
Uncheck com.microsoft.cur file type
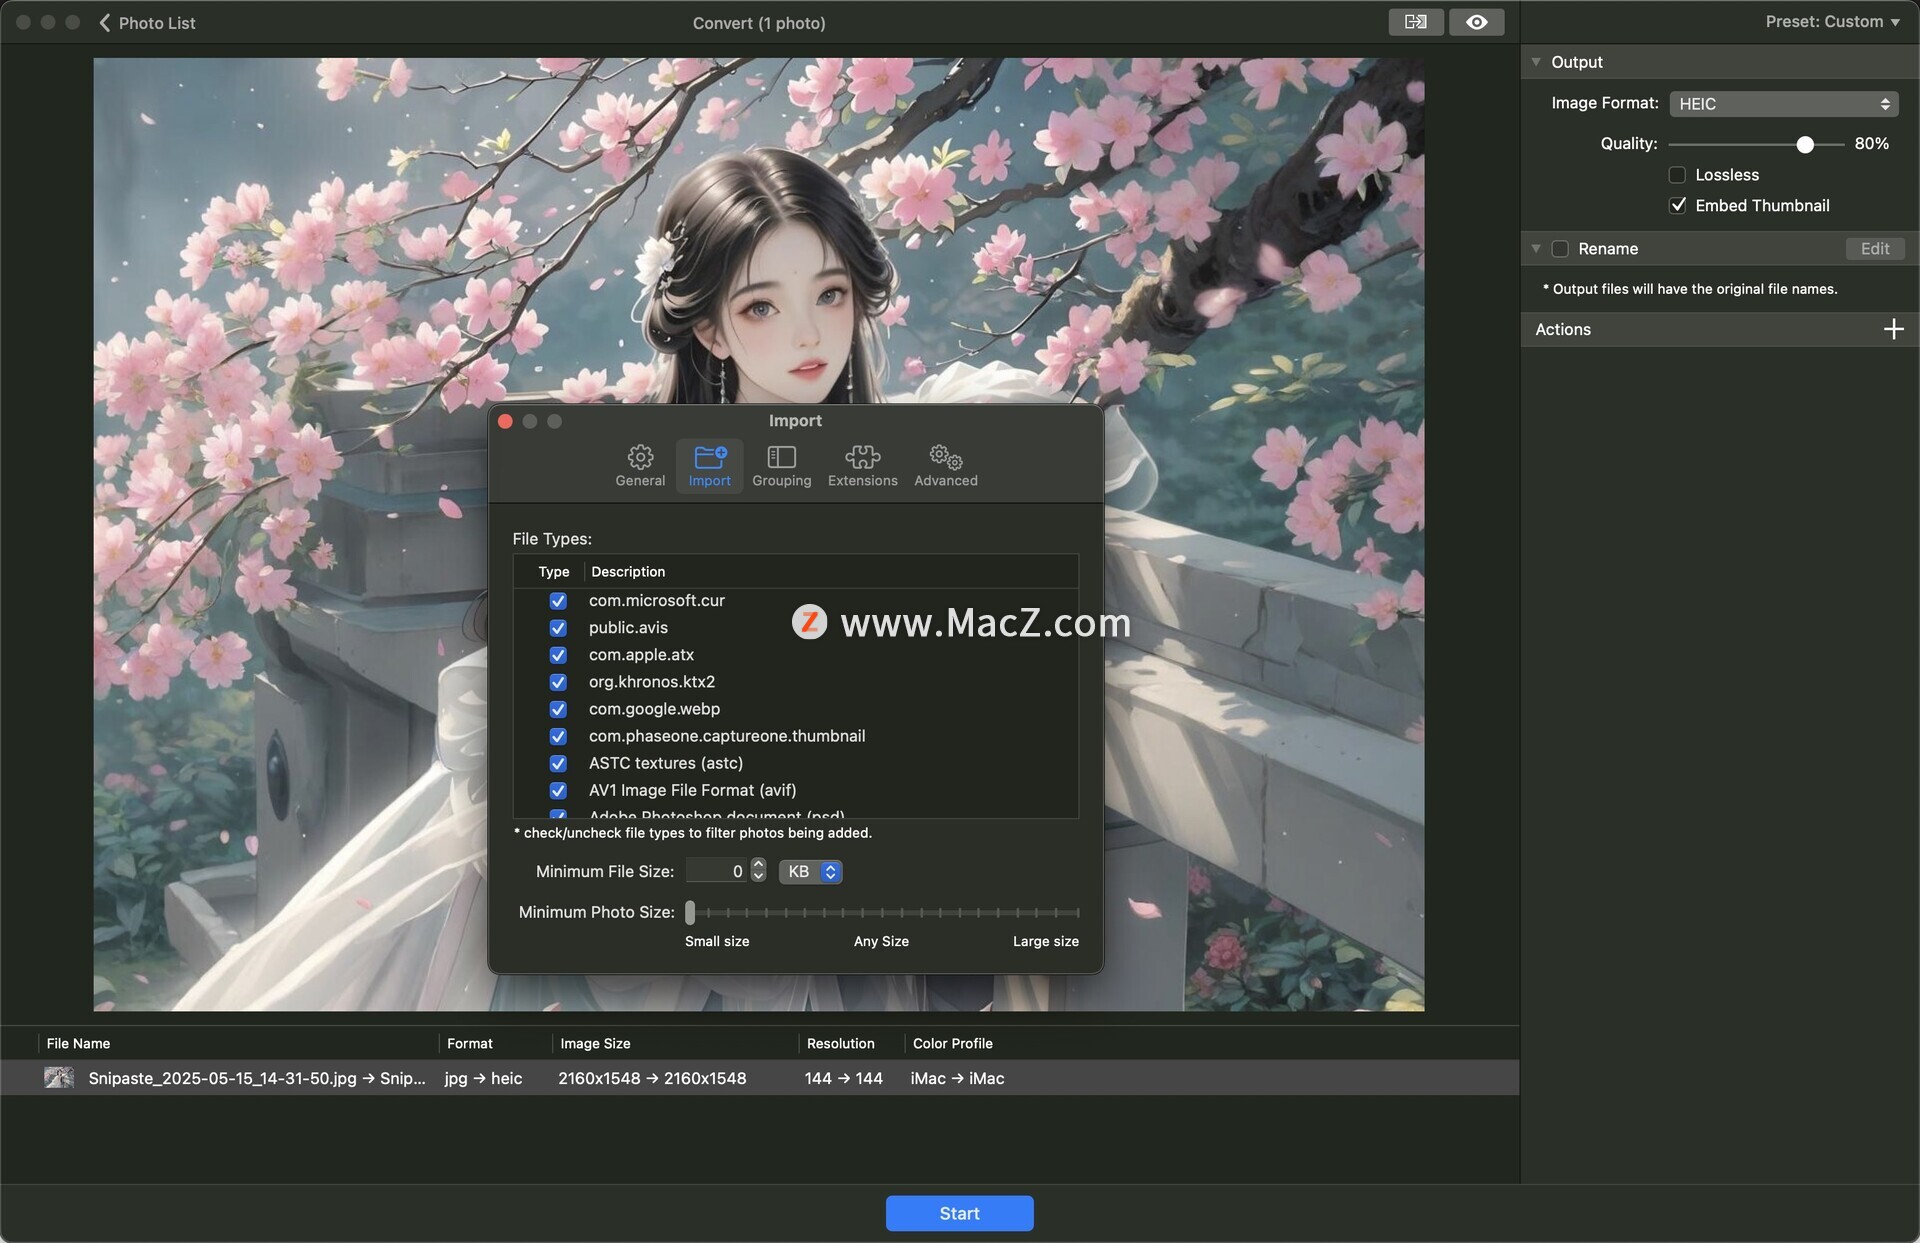[558, 601]
